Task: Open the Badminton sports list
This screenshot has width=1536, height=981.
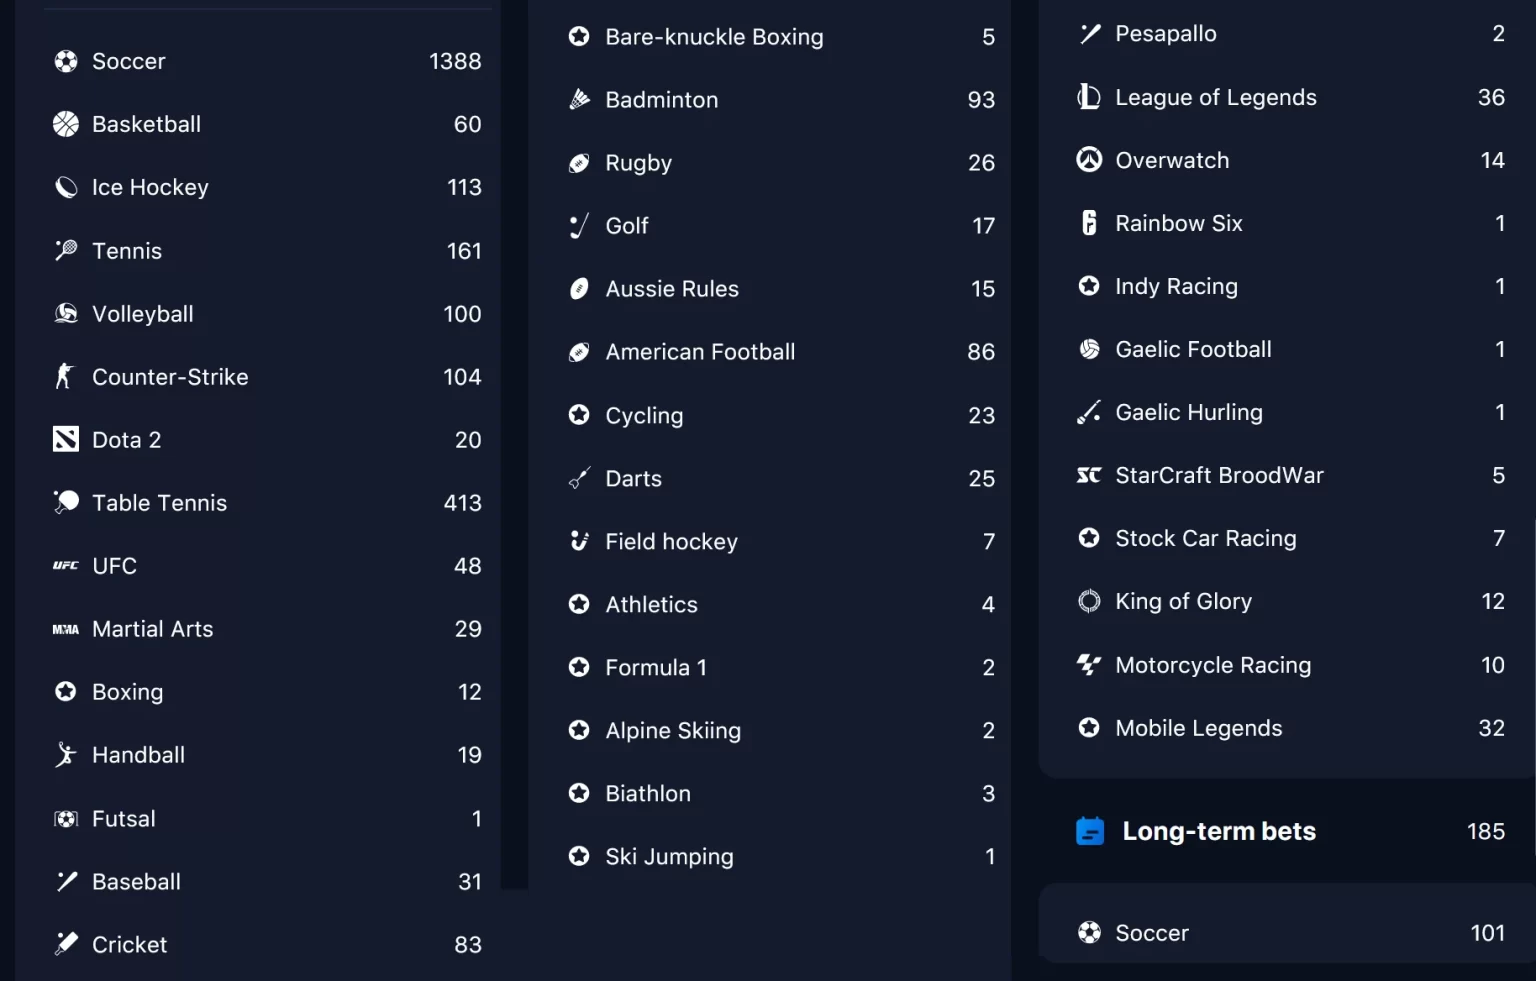Action: pyautogui.click(x=781, y=100)
